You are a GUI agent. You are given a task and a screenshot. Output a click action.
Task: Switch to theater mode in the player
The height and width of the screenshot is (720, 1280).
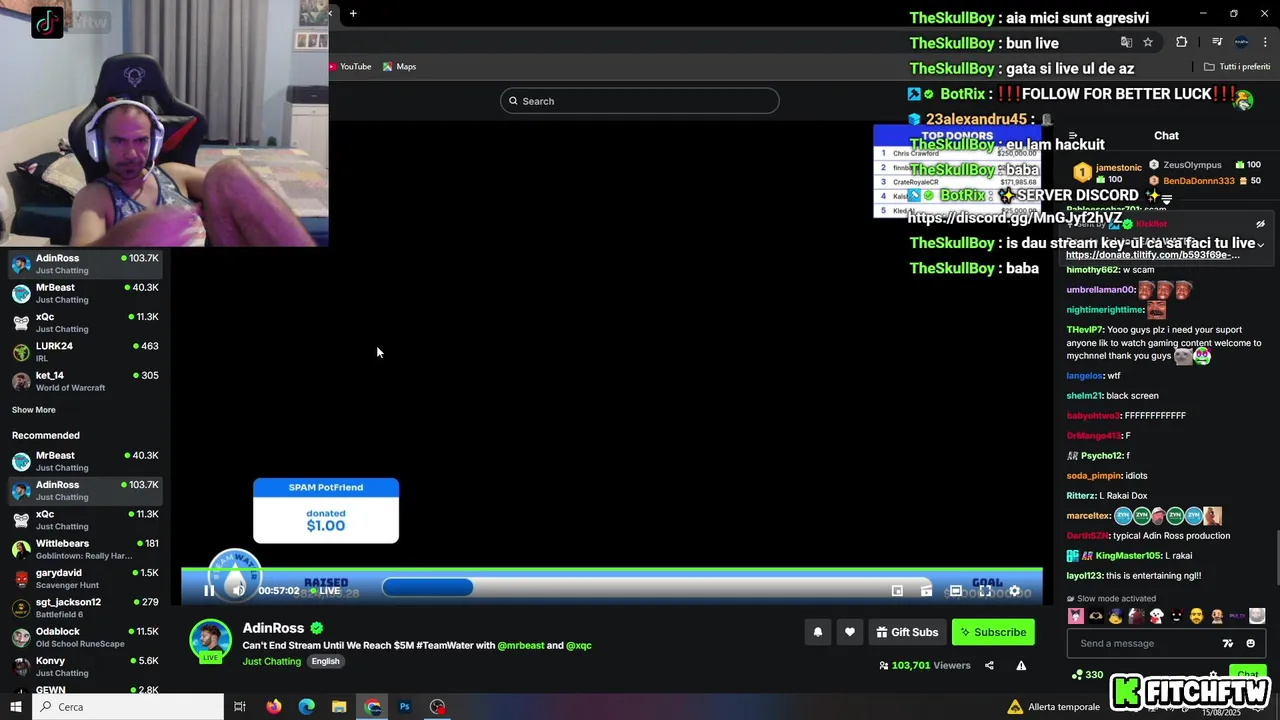coord(956,591)
